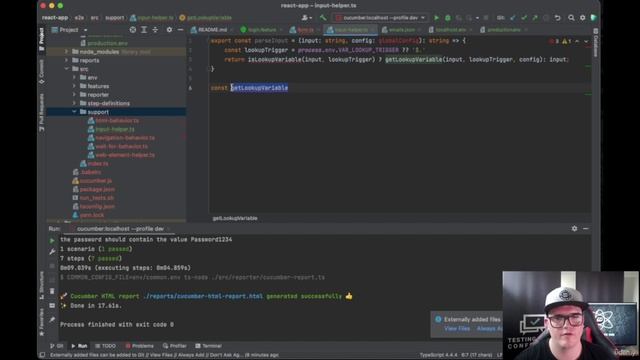
Task: Click support in breadcrumb path
Action: (x=115, y=18)
